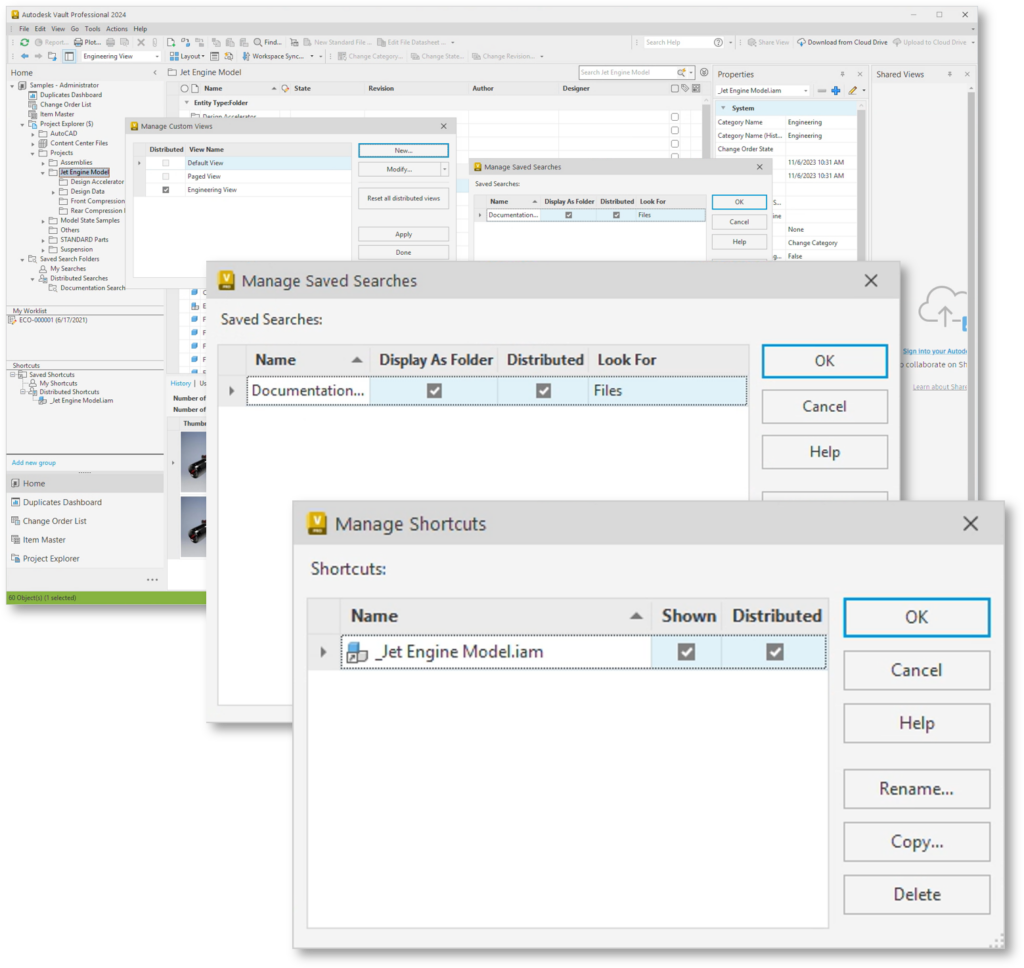Select Documentation Search in the tree
The image size is (1024, 968).
point(92,288)
